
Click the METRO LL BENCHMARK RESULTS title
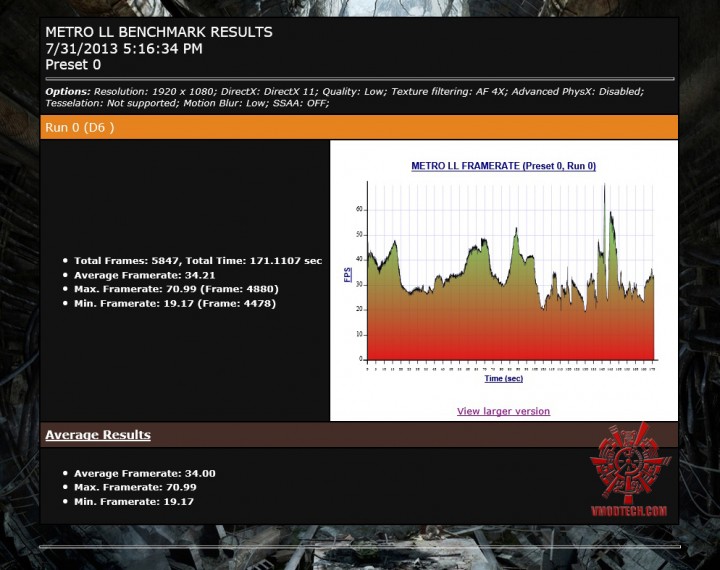(x=159, y=32)
